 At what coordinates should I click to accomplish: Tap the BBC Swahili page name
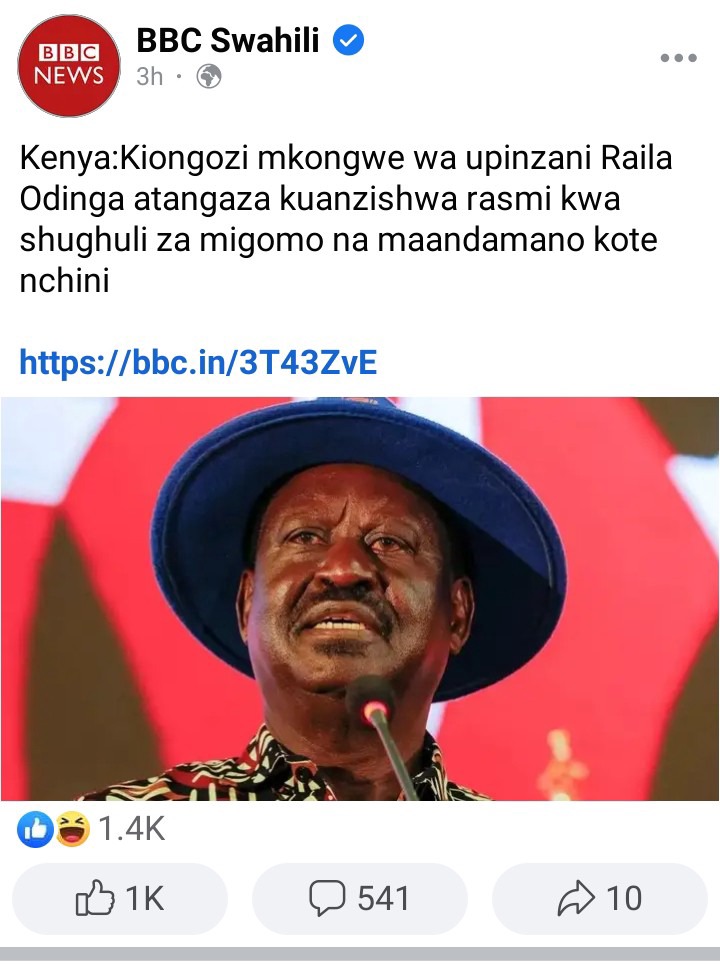click(227, 41)
